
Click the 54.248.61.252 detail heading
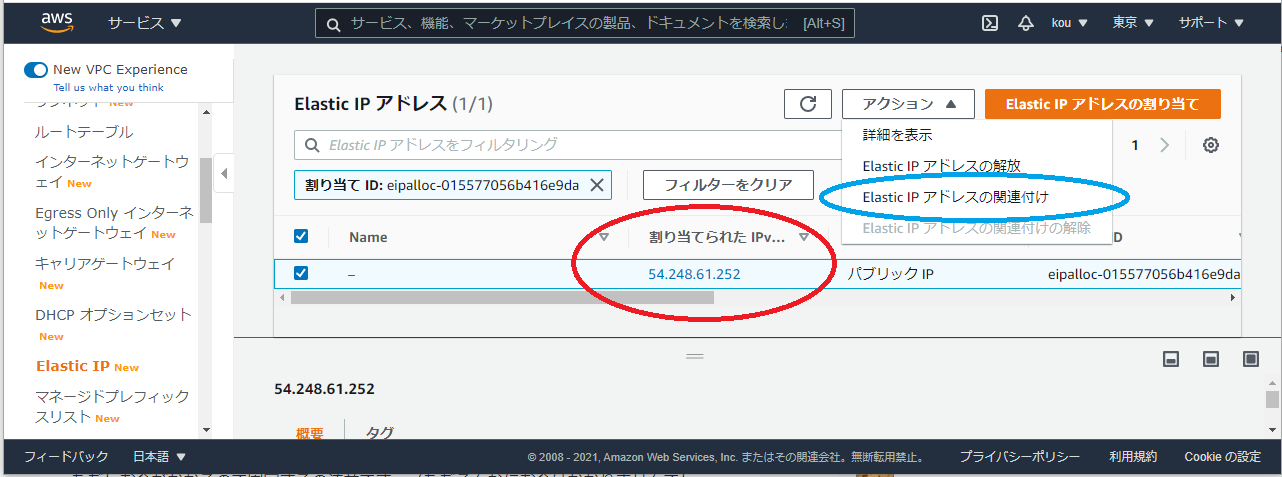(x=324, y=389)
